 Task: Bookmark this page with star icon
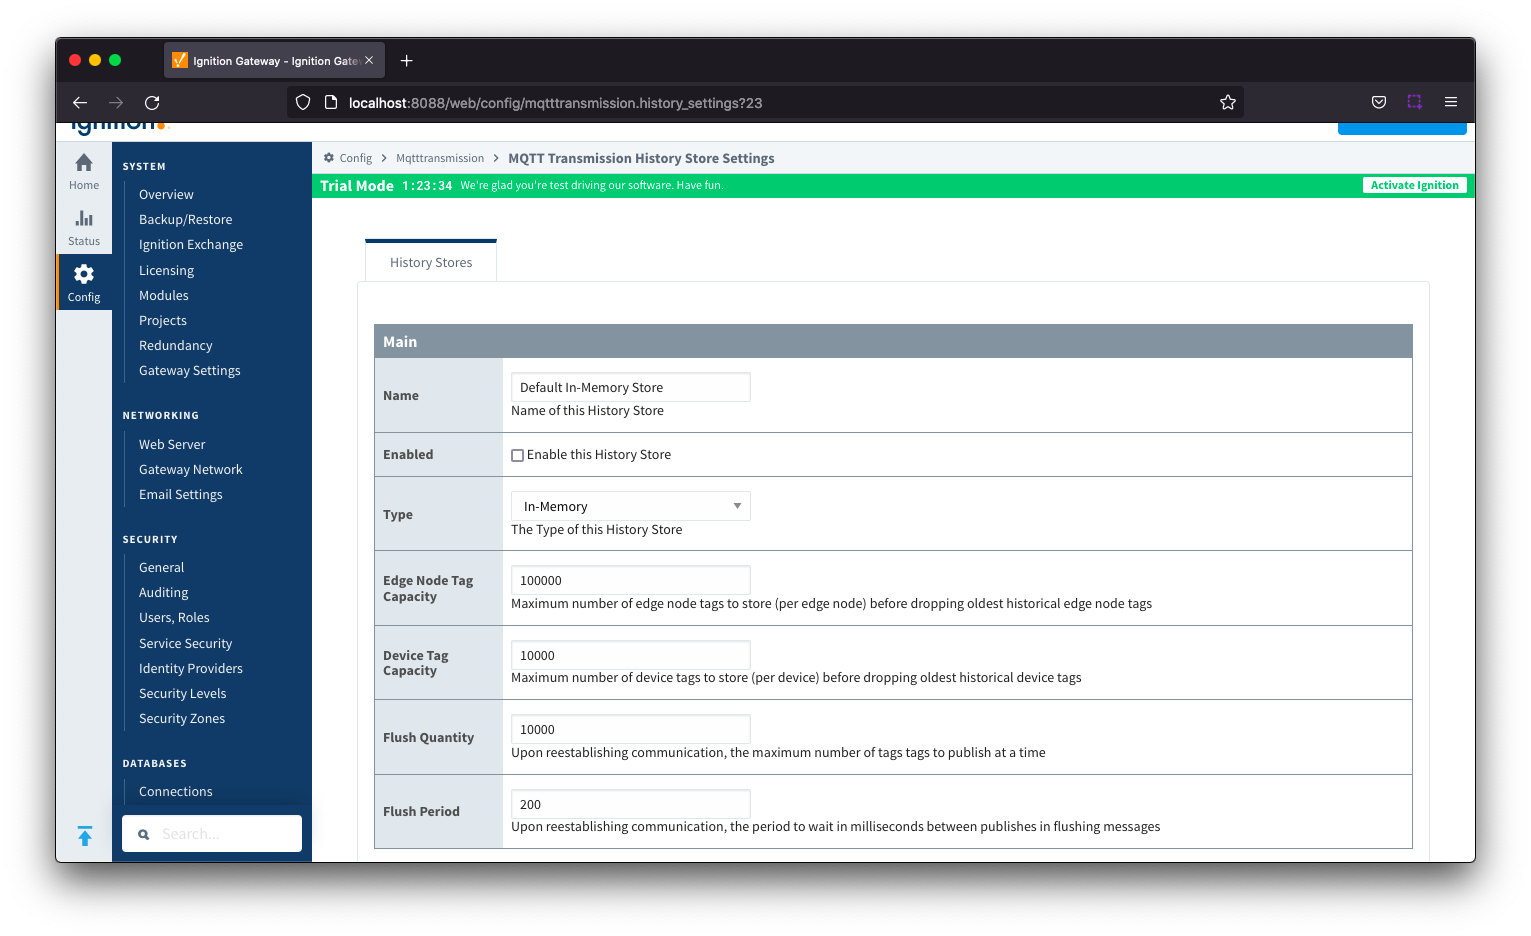[x=1228, y=102]
